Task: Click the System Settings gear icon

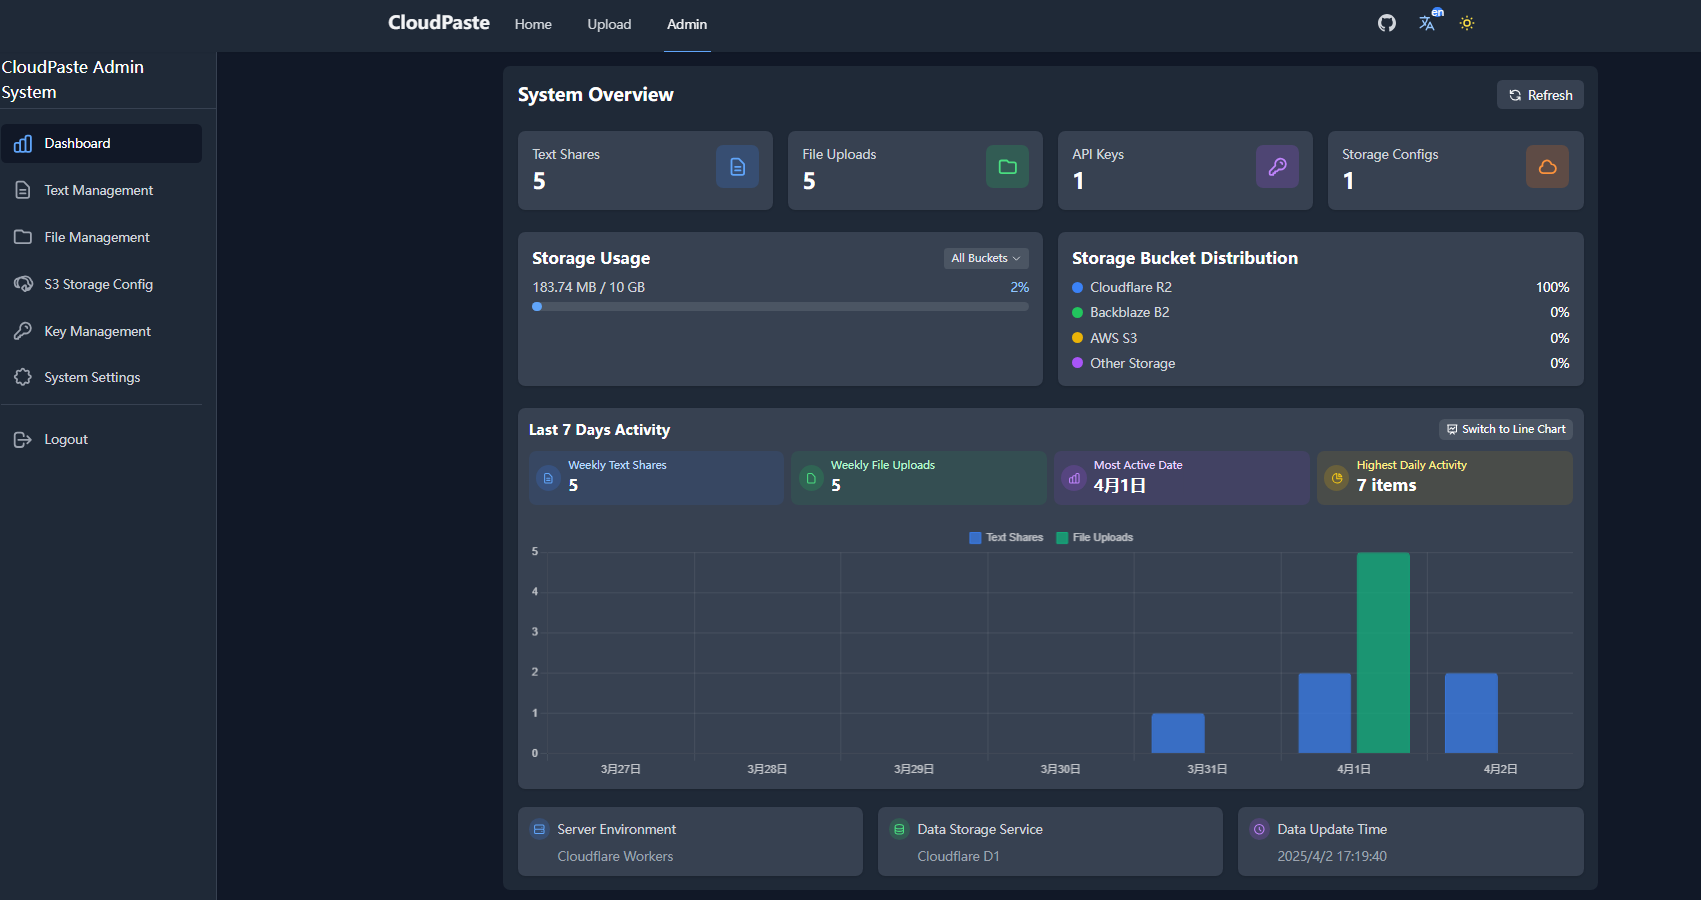Action: click(23, 377)
